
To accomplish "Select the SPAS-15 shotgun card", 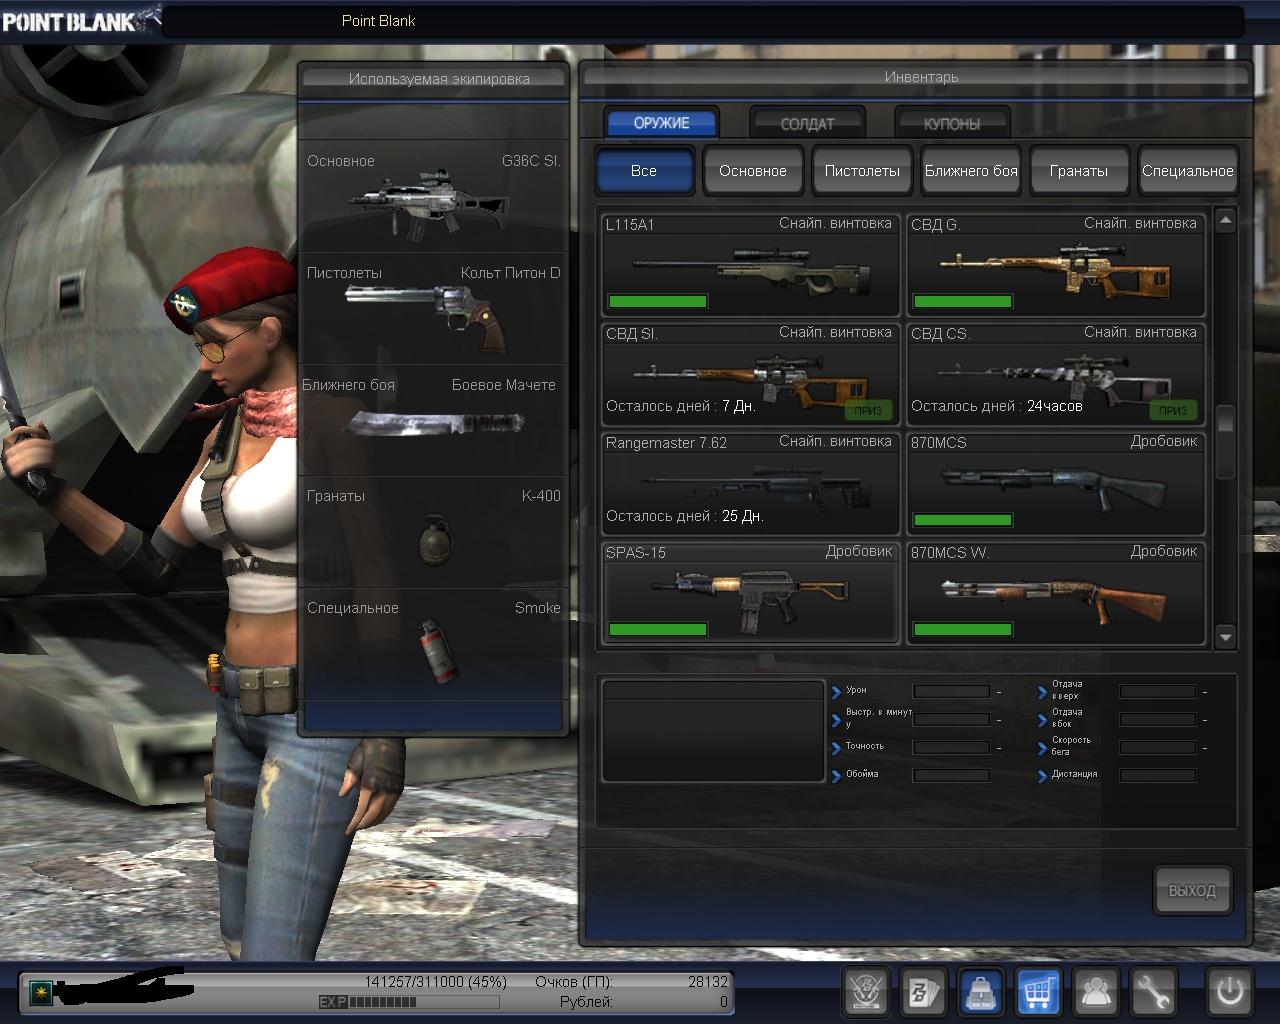I will click(x=750, y=593).
